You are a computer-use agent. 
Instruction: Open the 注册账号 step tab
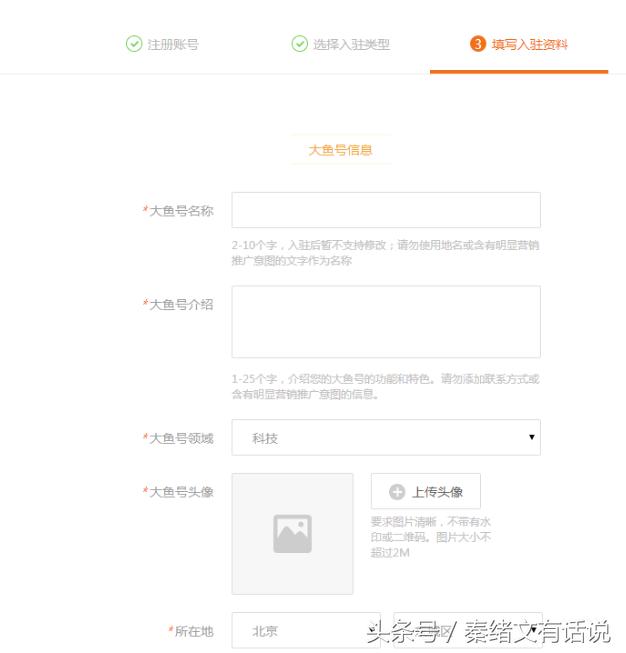pos(162,44)
